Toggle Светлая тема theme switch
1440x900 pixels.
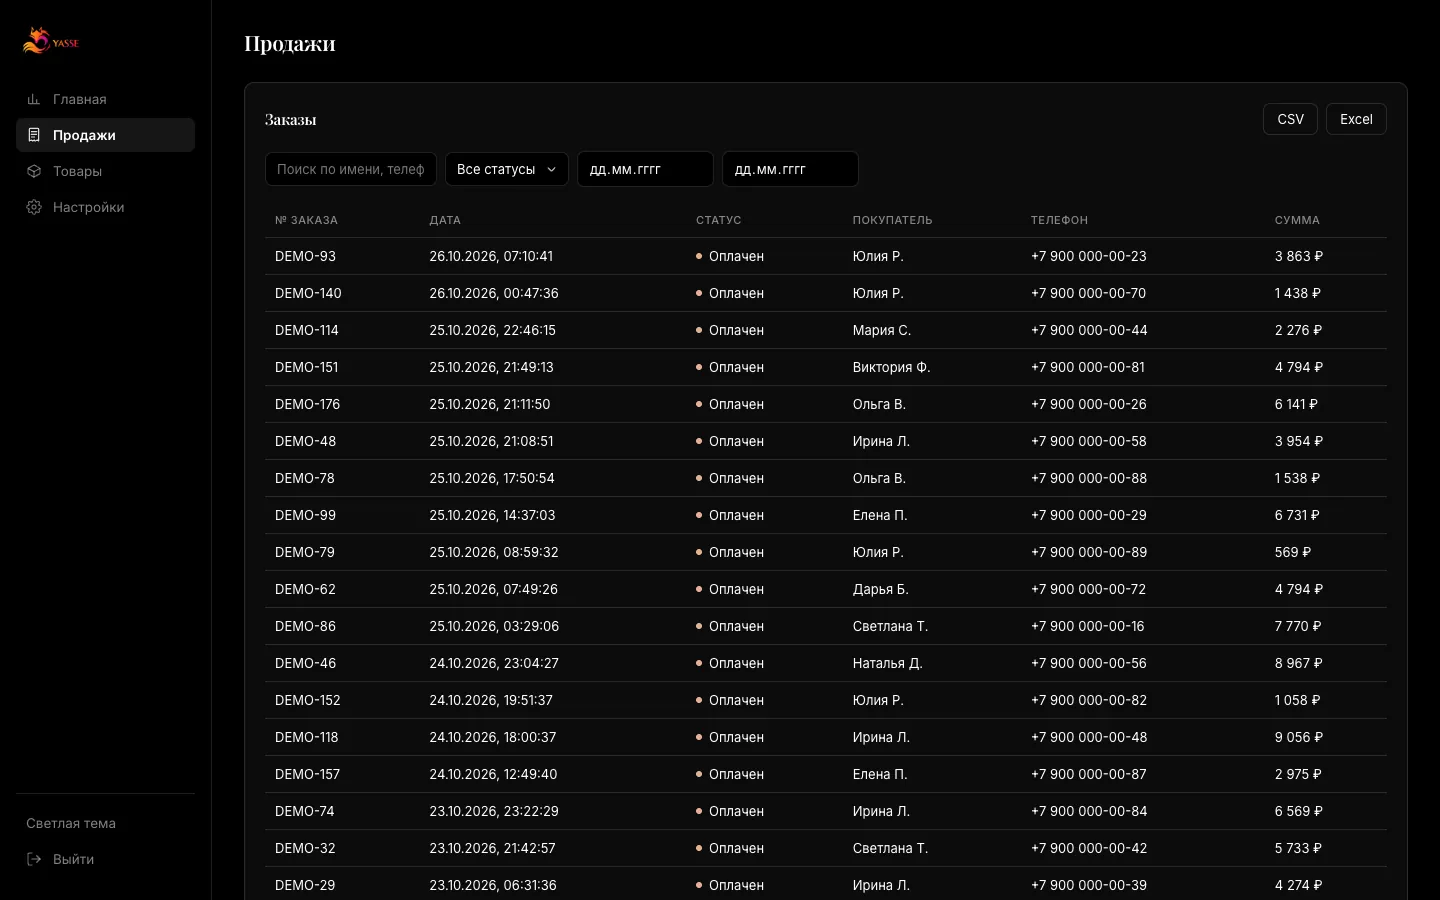click(71, 823)
